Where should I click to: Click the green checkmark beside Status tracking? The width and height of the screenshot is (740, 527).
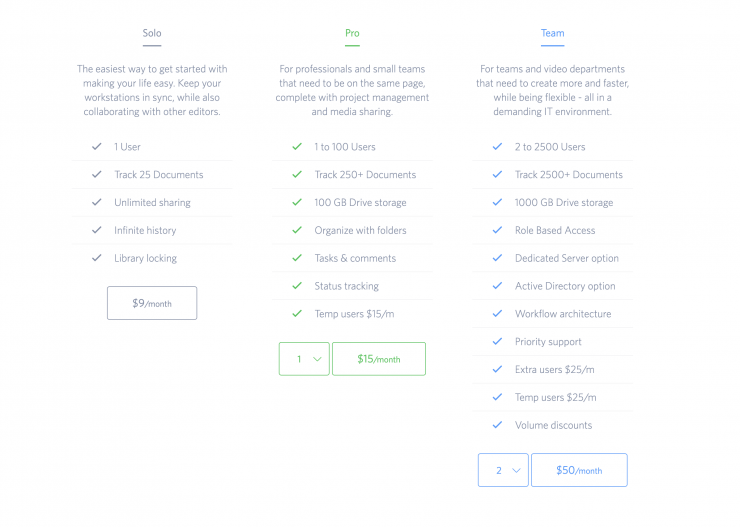(x=297, y=286)
